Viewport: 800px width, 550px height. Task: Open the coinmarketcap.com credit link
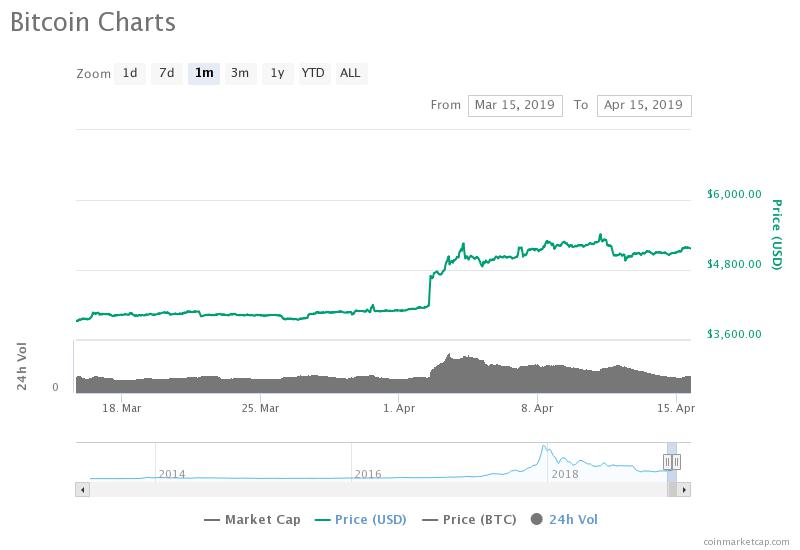(745, 541)
